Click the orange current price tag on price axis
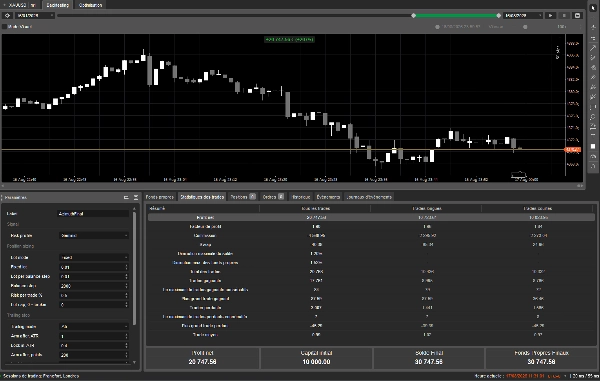 pyautogui.click(x=573, y=150)
